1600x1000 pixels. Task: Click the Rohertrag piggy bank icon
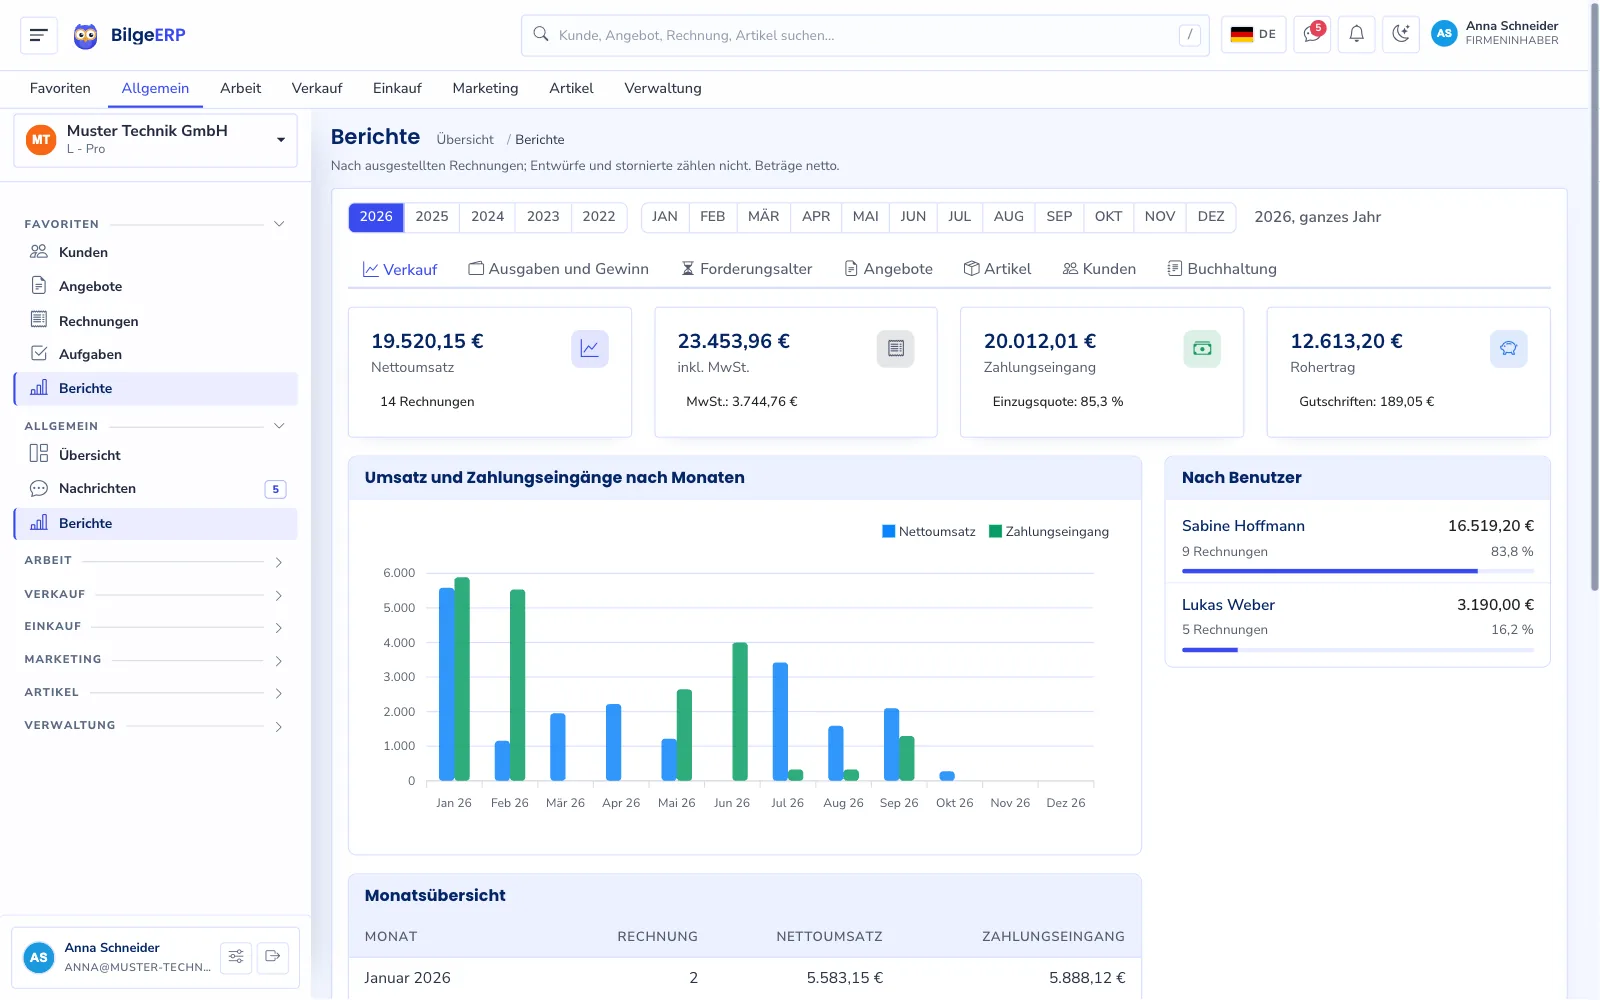pos(1508,349)
